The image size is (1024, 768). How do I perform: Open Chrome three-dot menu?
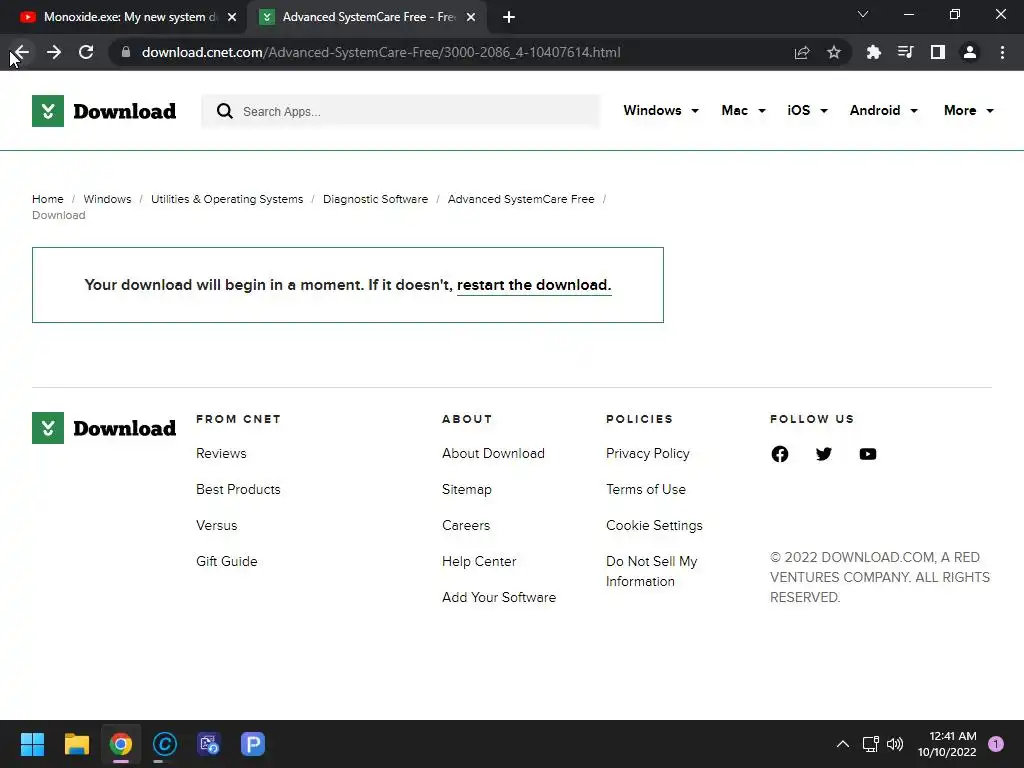click(x=1002, y=52)
